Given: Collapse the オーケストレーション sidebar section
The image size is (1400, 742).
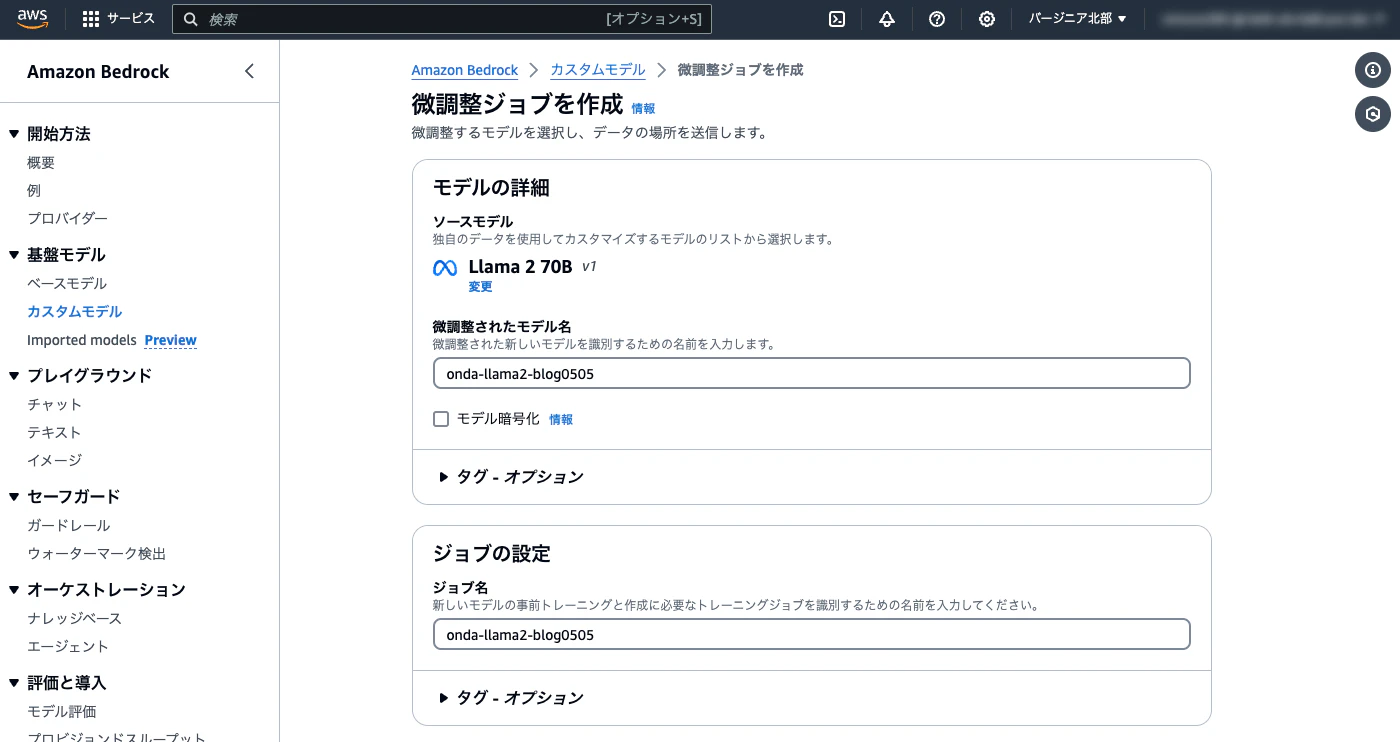Looking at the screenshot, I should coord(14,590).
